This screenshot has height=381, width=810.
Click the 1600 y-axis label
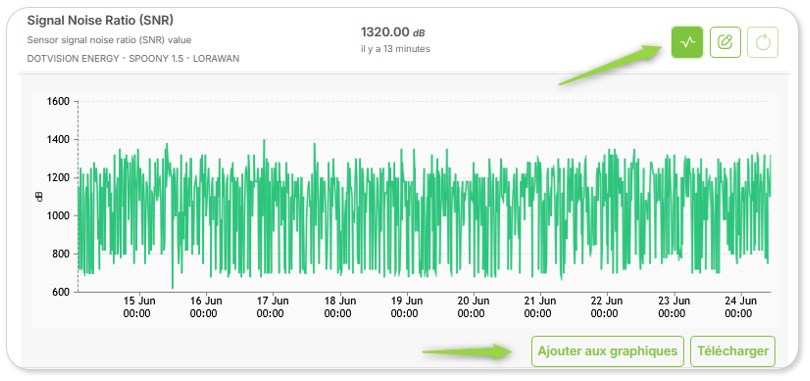point(58,101)
